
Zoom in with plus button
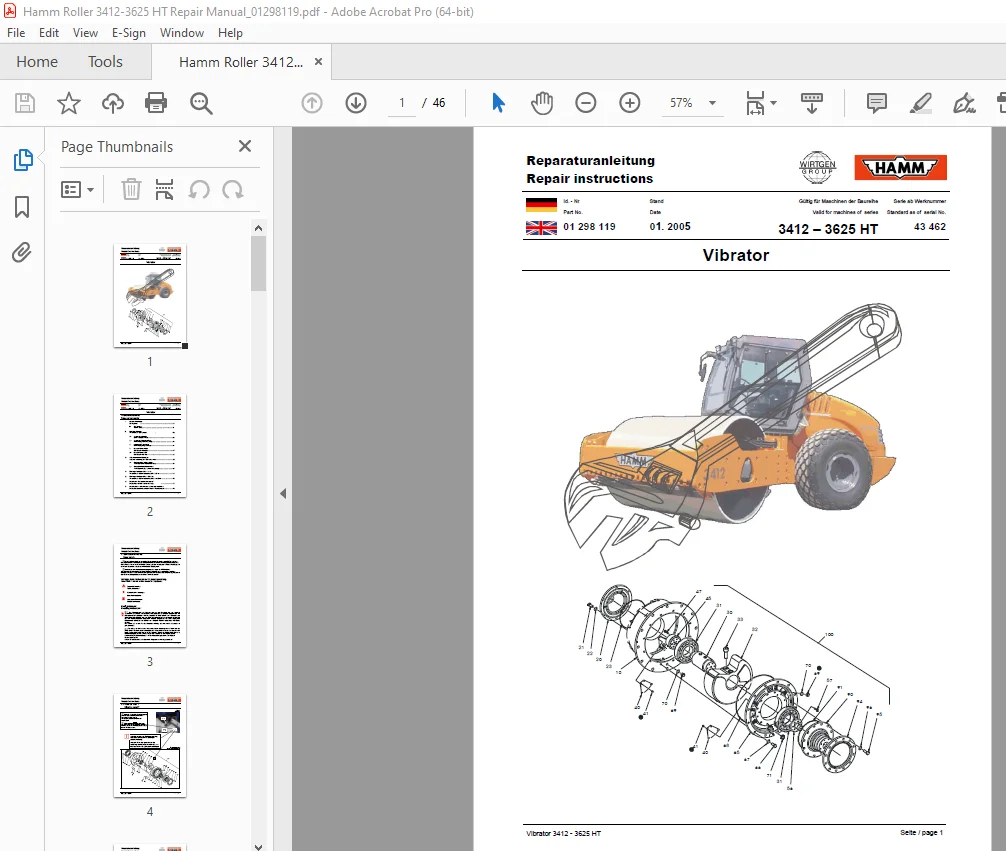[629, 103]
